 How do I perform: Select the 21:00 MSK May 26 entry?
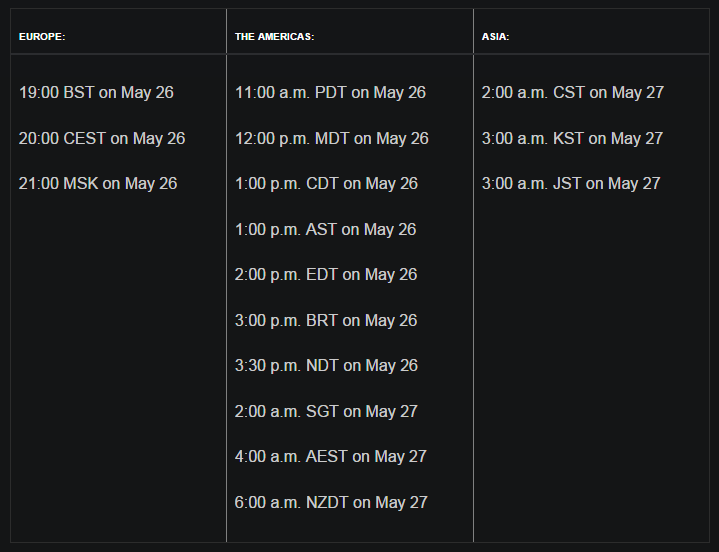click(98, 184)
